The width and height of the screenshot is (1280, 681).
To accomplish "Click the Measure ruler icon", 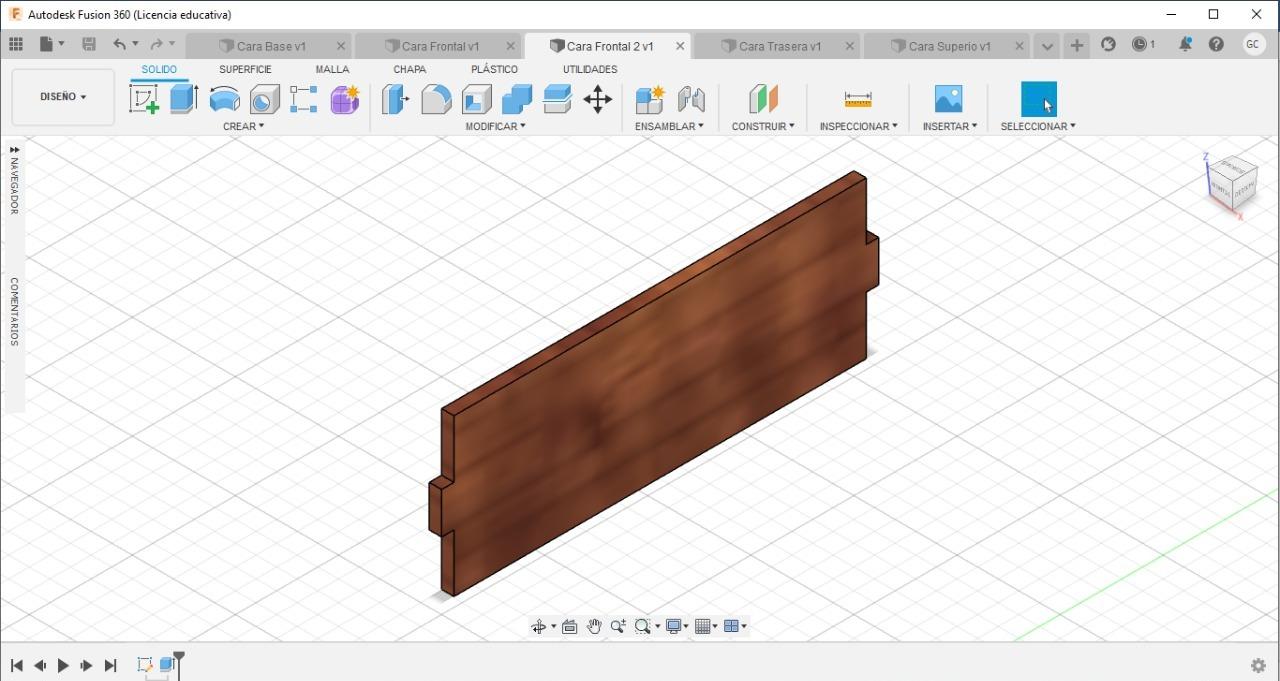I will 858,99.
